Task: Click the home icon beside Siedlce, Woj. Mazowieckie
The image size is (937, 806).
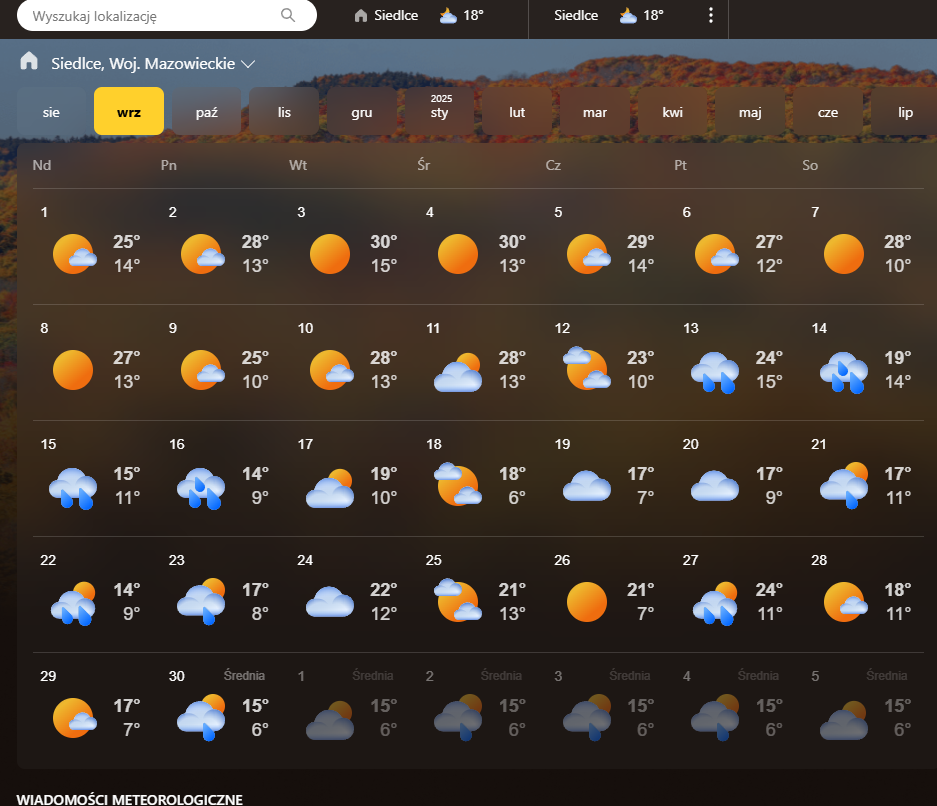Action: 29,62
